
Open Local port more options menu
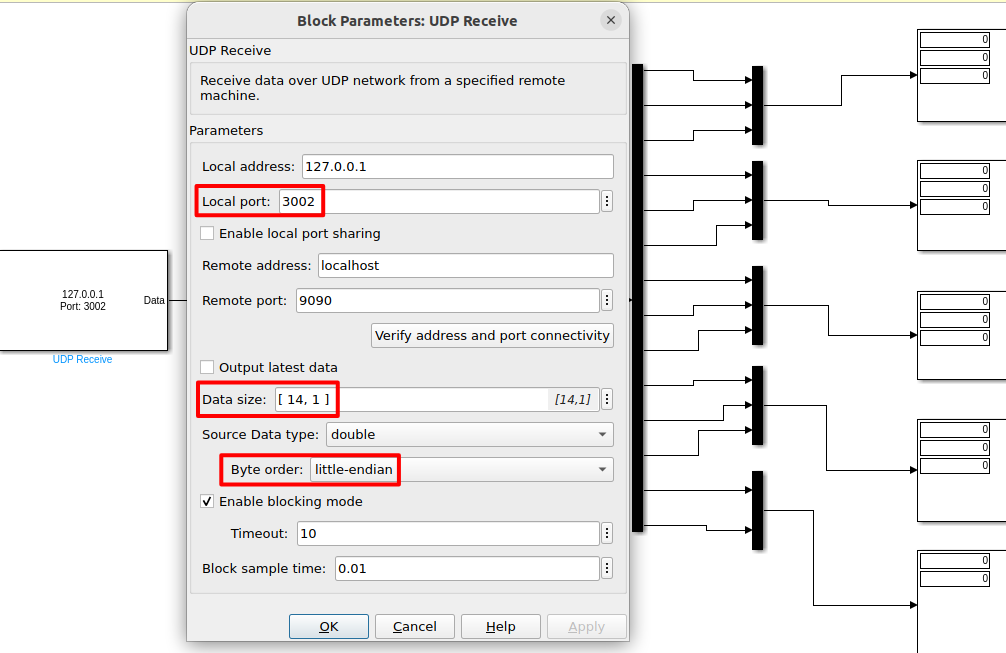coord(607,201)
